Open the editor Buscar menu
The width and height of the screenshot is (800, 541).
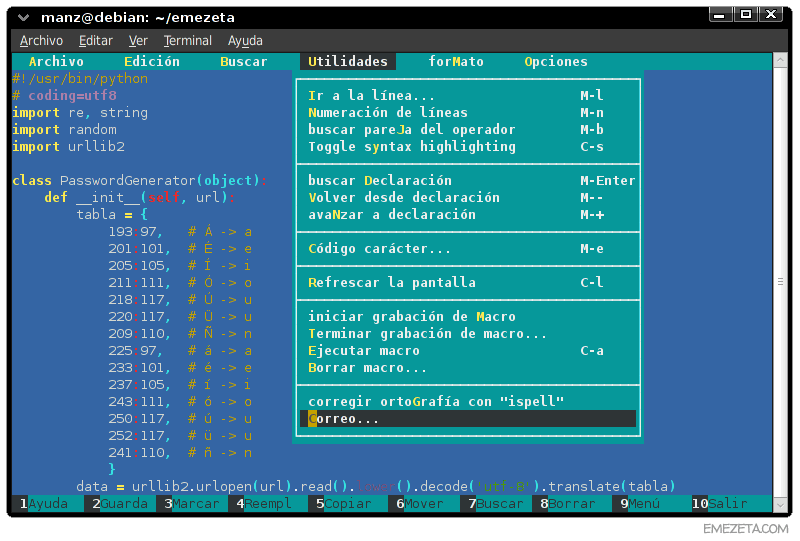[243, 62]
